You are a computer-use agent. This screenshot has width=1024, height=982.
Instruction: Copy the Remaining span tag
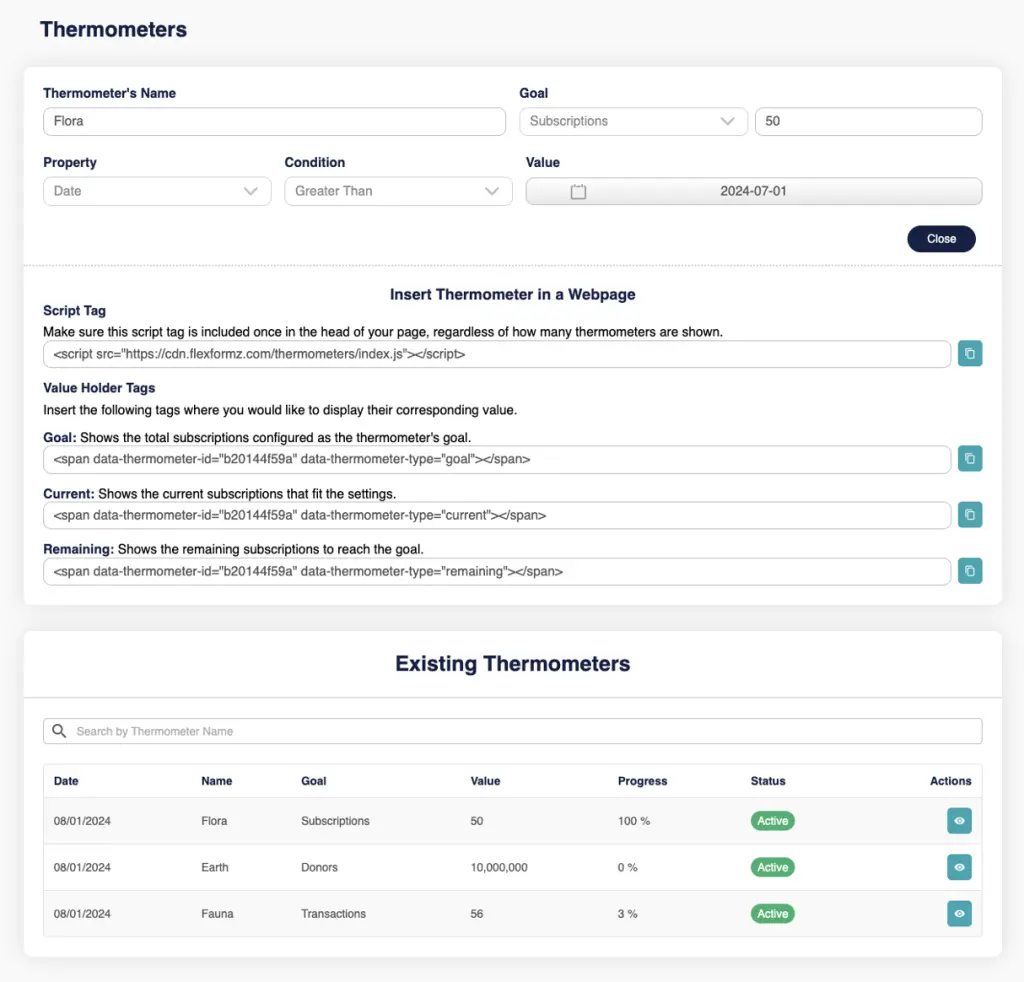(970, 571)
